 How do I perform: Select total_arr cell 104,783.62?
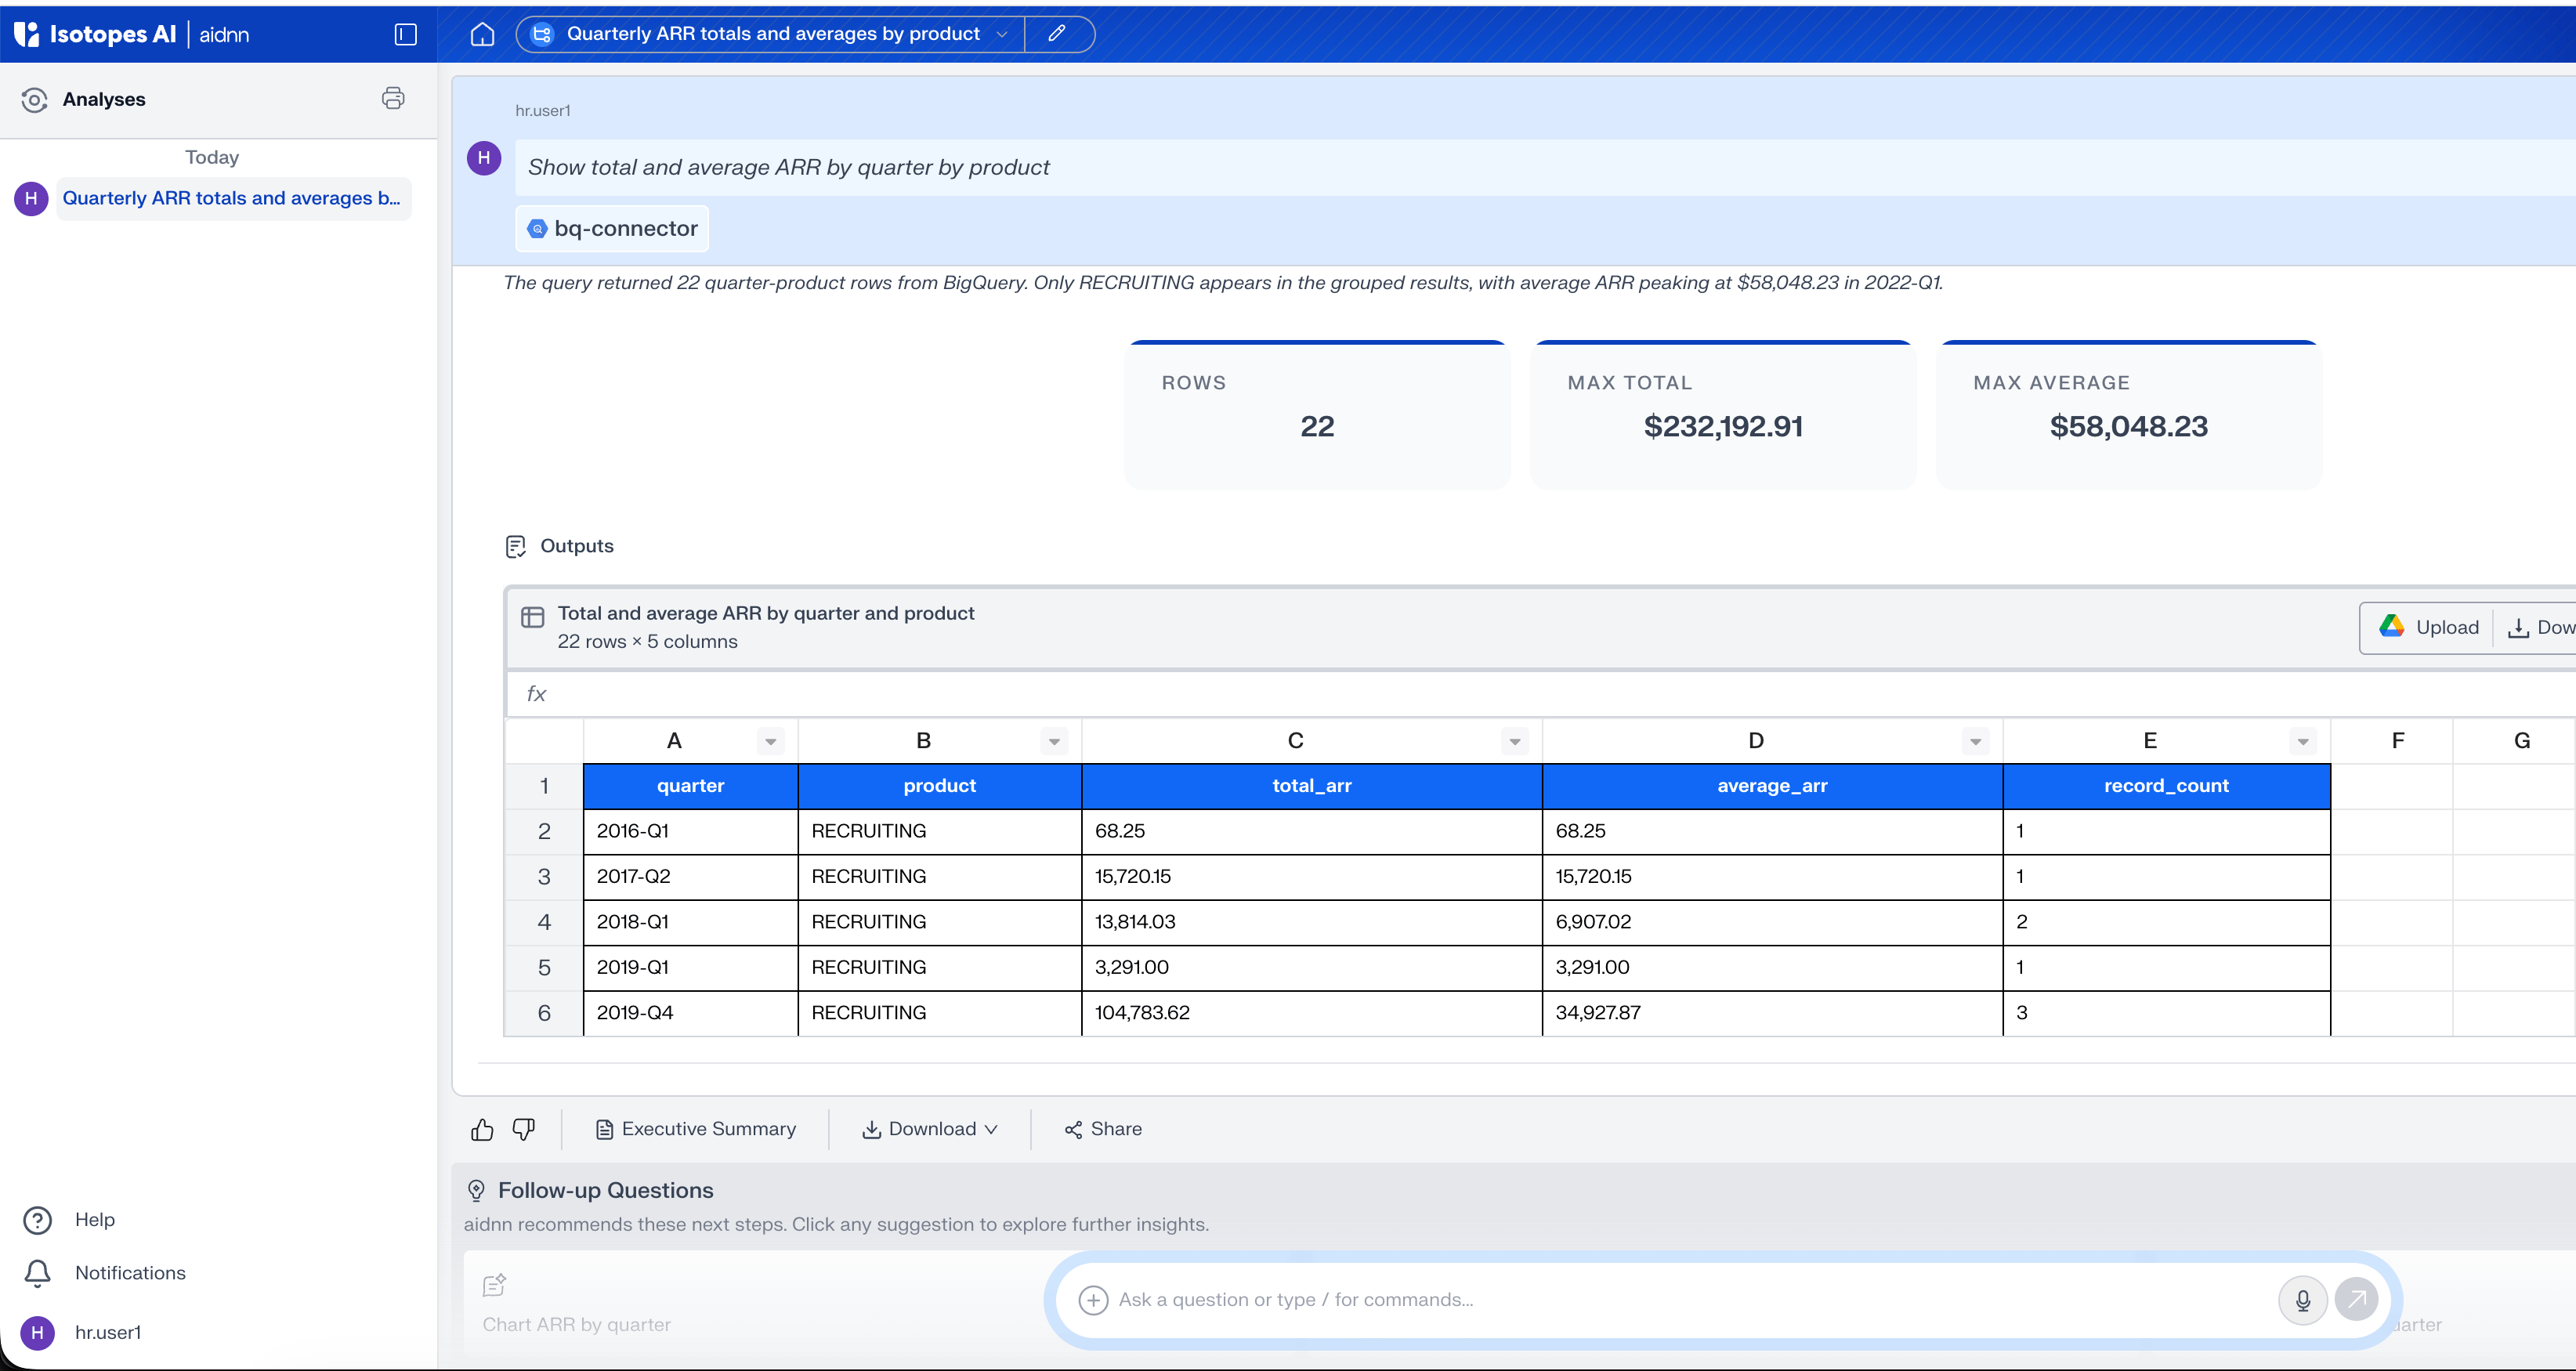pyautogui.click(x=1312, y=1013)
